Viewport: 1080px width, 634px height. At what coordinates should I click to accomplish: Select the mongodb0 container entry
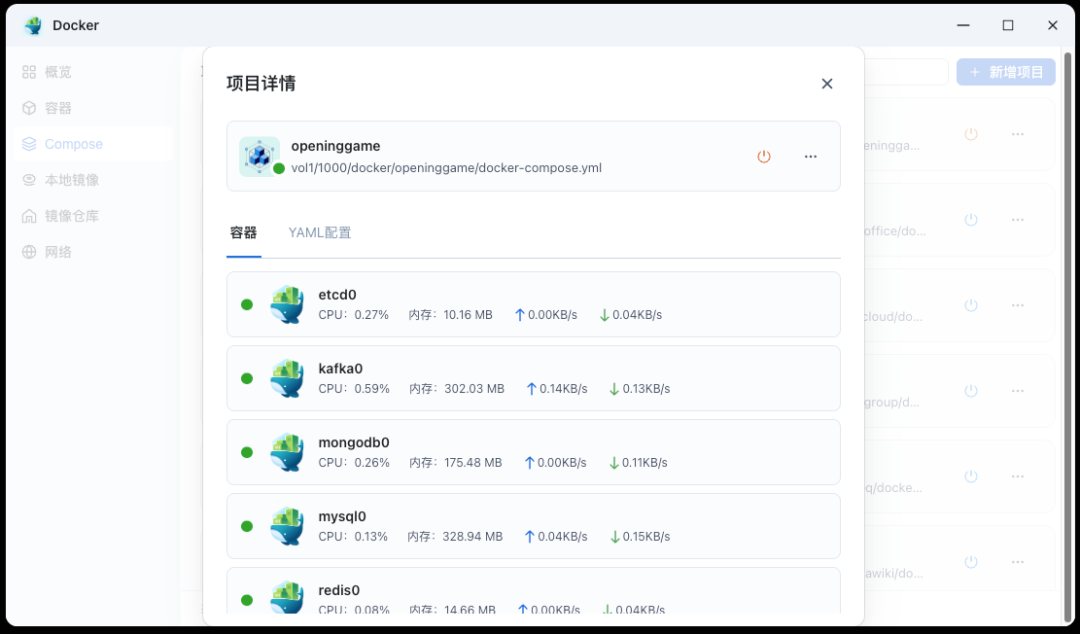[533, 452]
